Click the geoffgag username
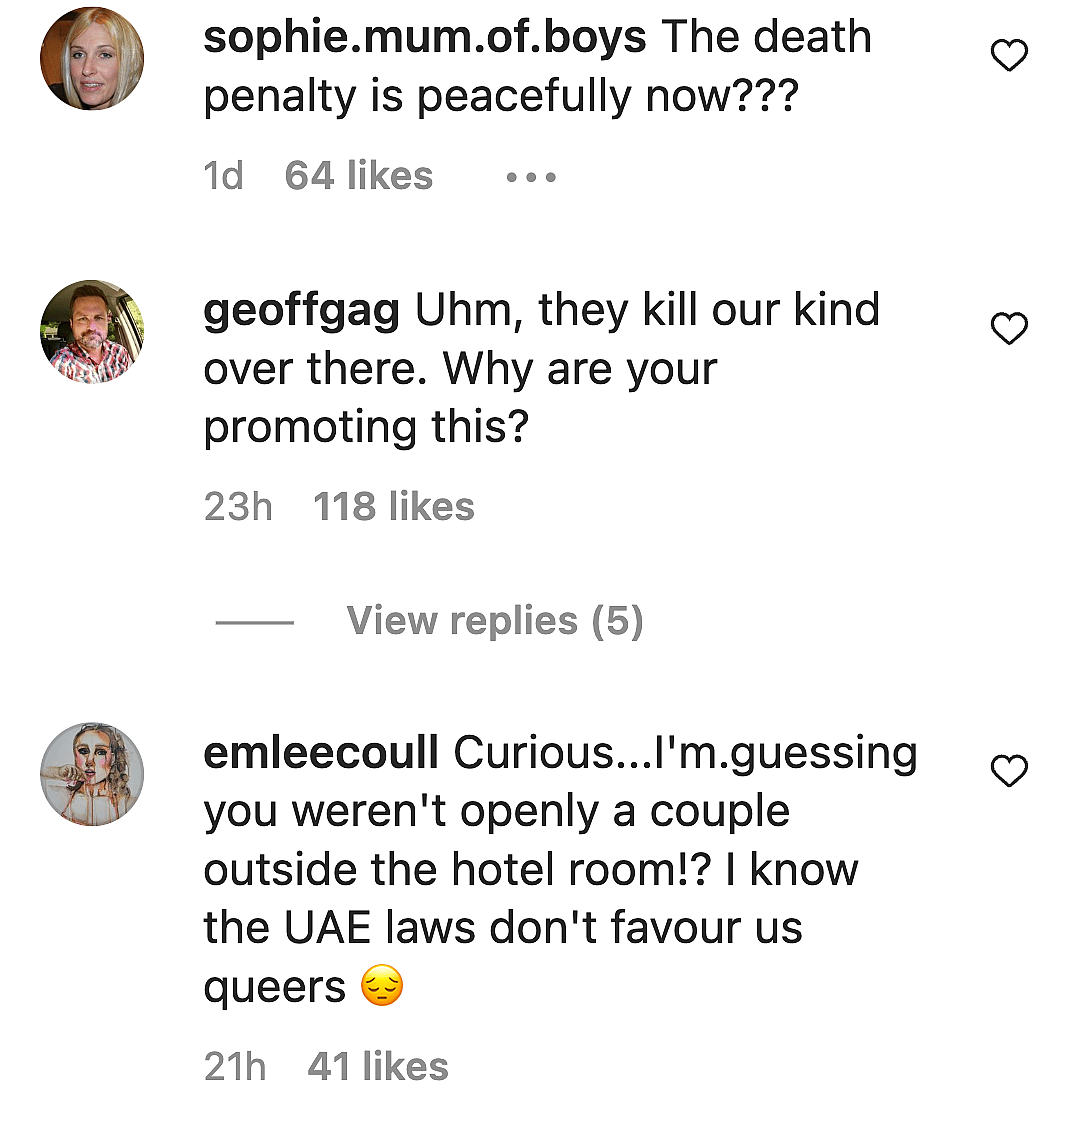Viewport: 1068px width, 1126px height. tap(301, 310)
